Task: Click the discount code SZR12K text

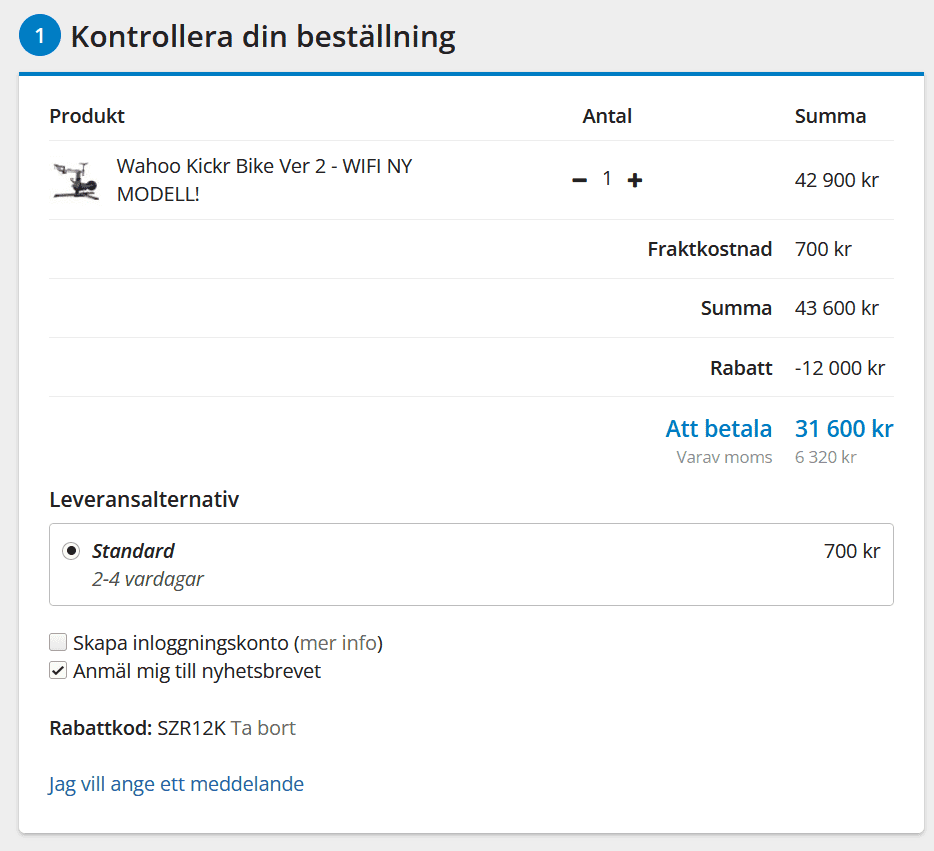Action: (x=191, y=728)
